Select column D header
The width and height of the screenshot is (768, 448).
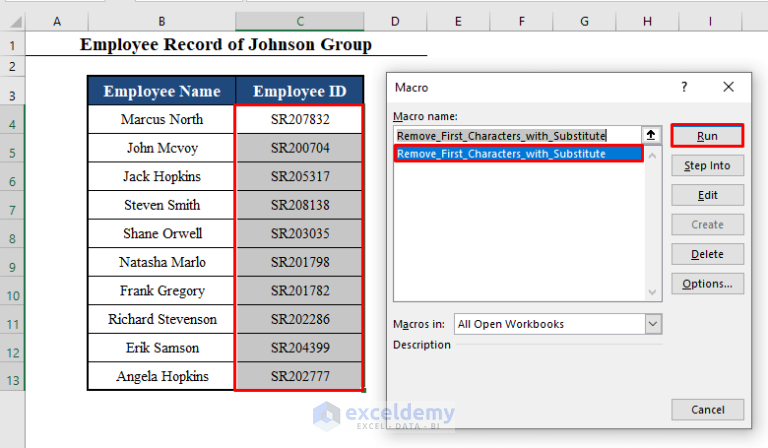[395, 22]
